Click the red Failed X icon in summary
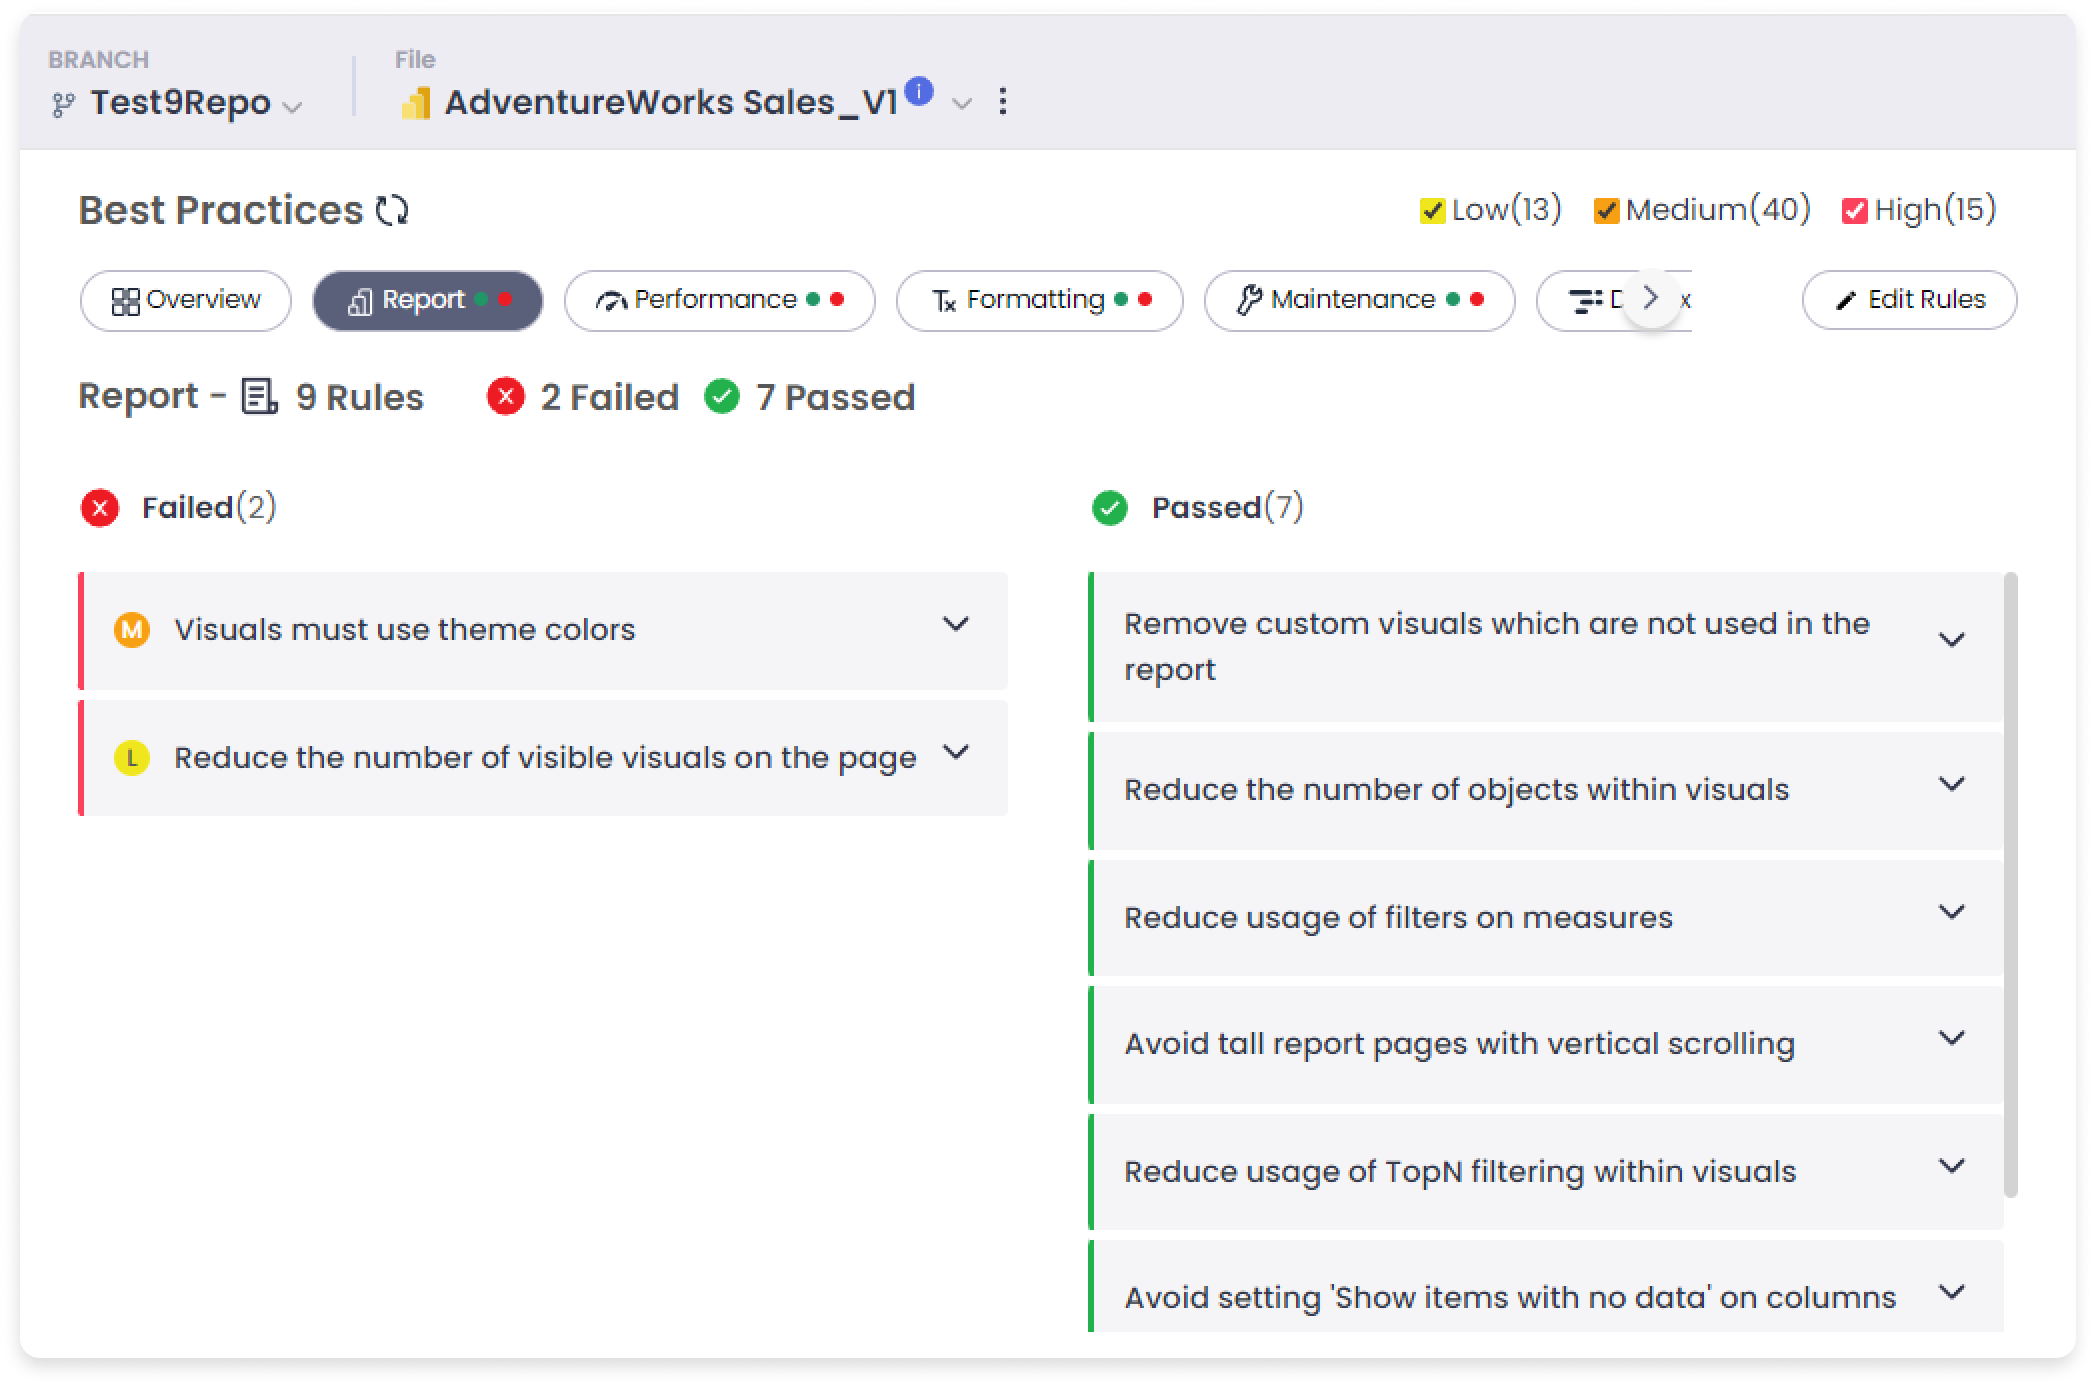The width and height of the screenshot is (2094, 1386). (x=506, y=397)
